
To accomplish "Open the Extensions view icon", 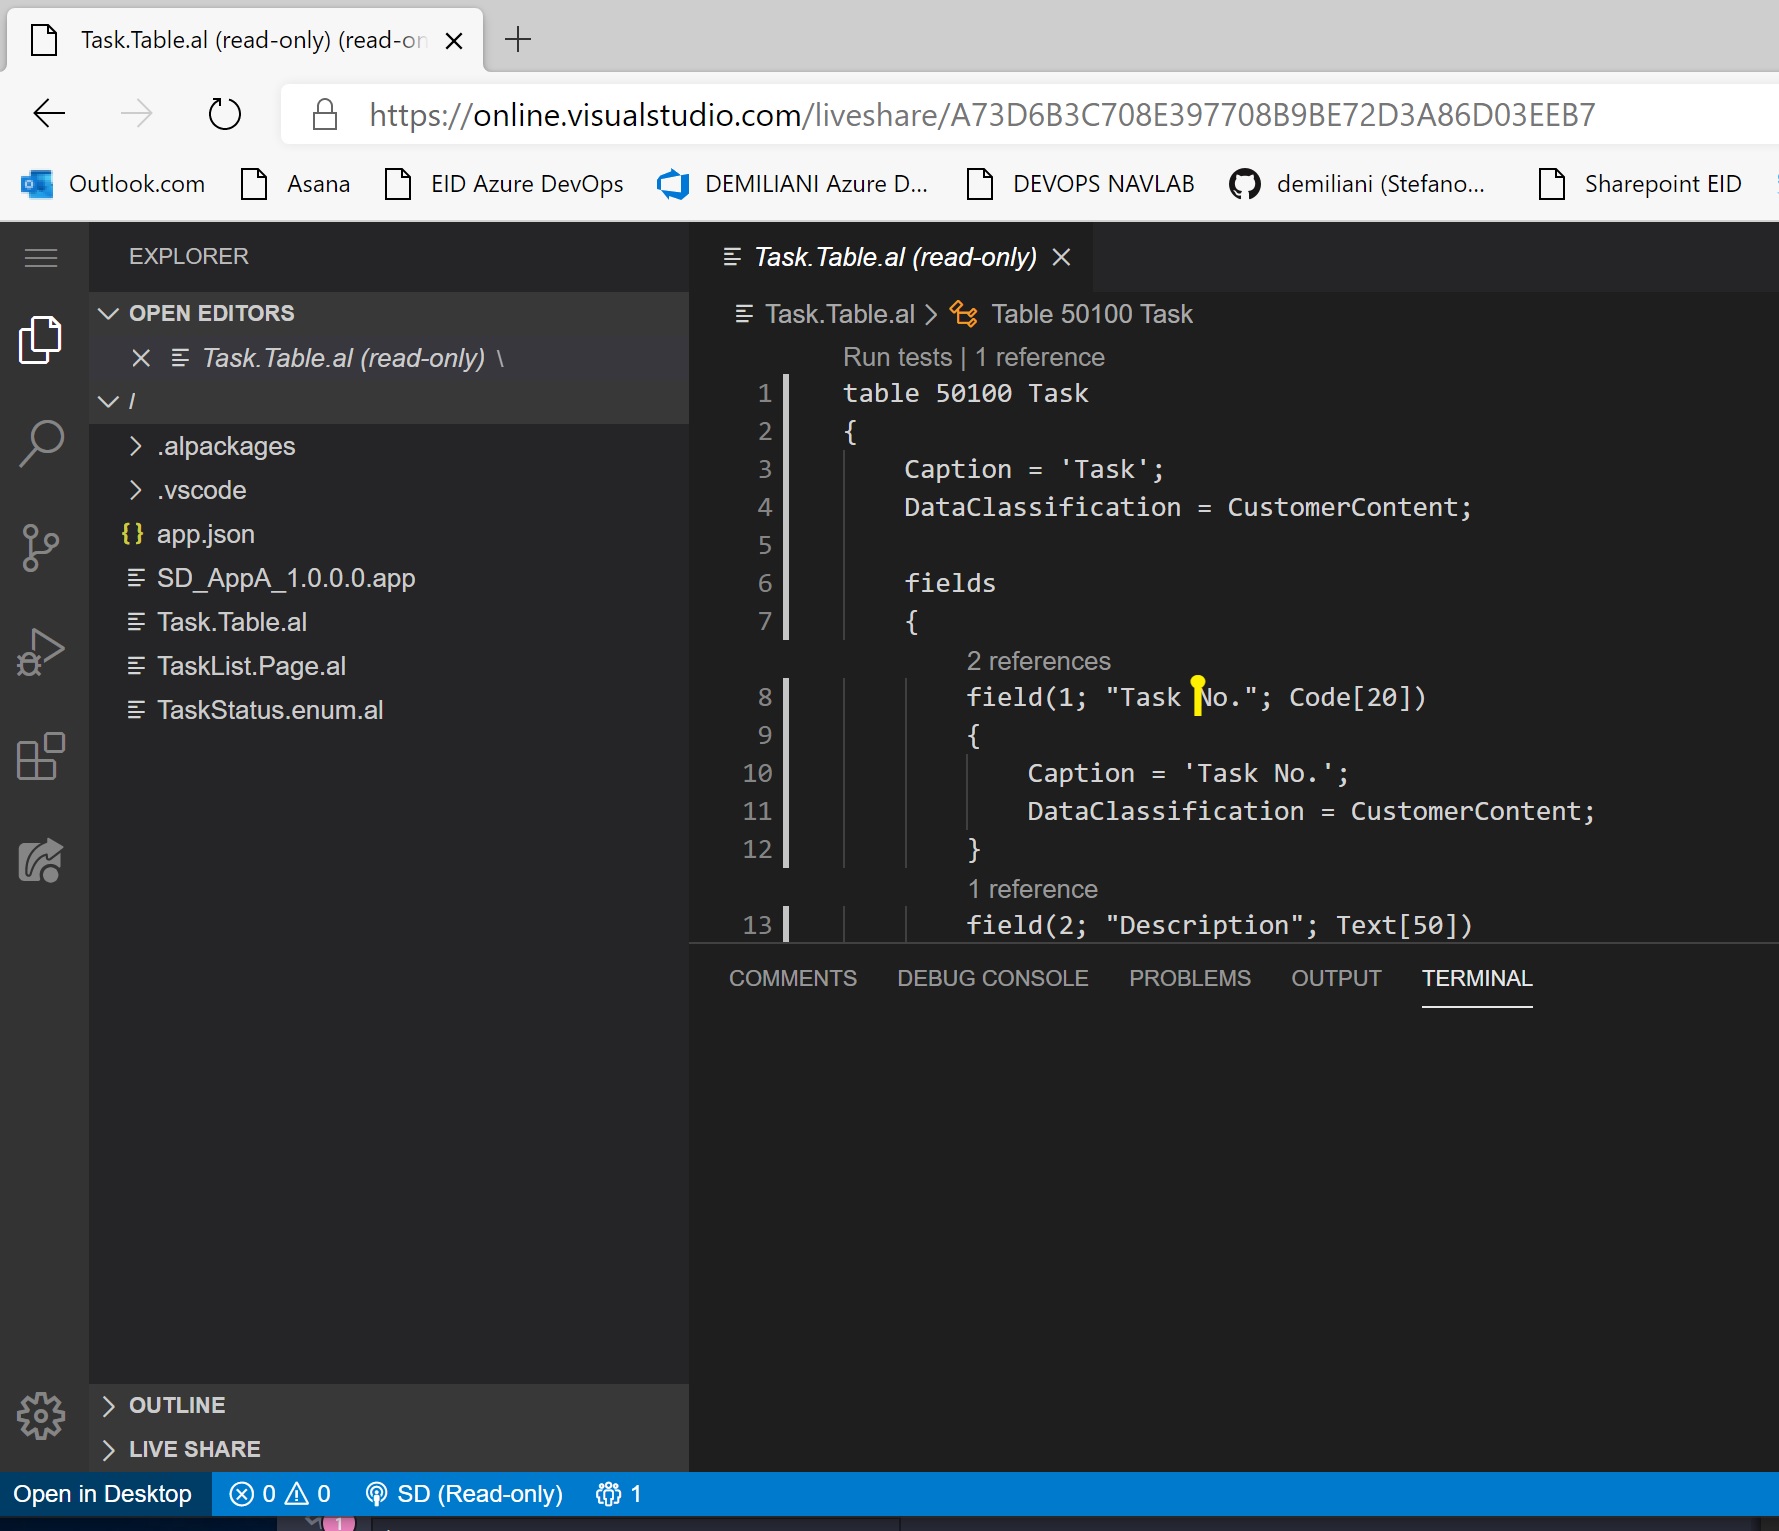I will (x=41, y=757).
